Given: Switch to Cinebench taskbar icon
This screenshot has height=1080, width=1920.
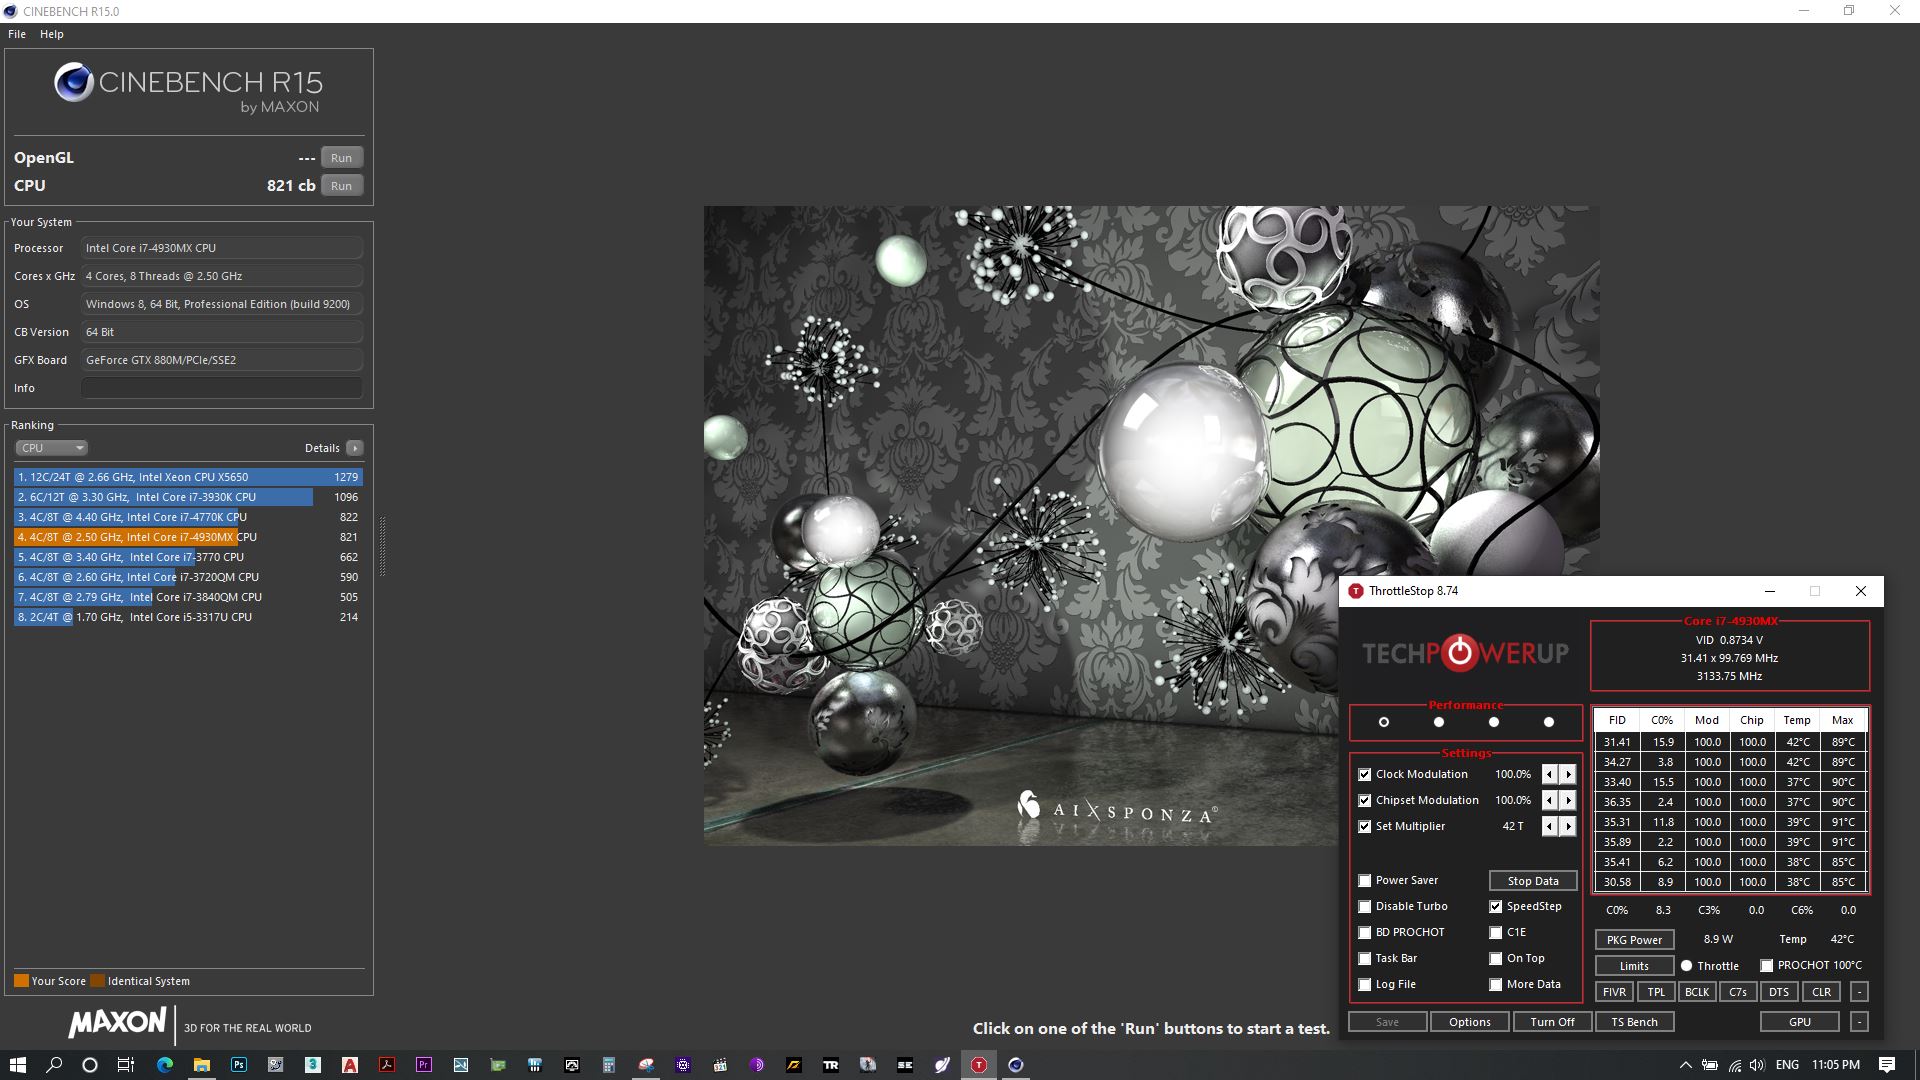Looking at the screenshot, I should point(1016,1065).
